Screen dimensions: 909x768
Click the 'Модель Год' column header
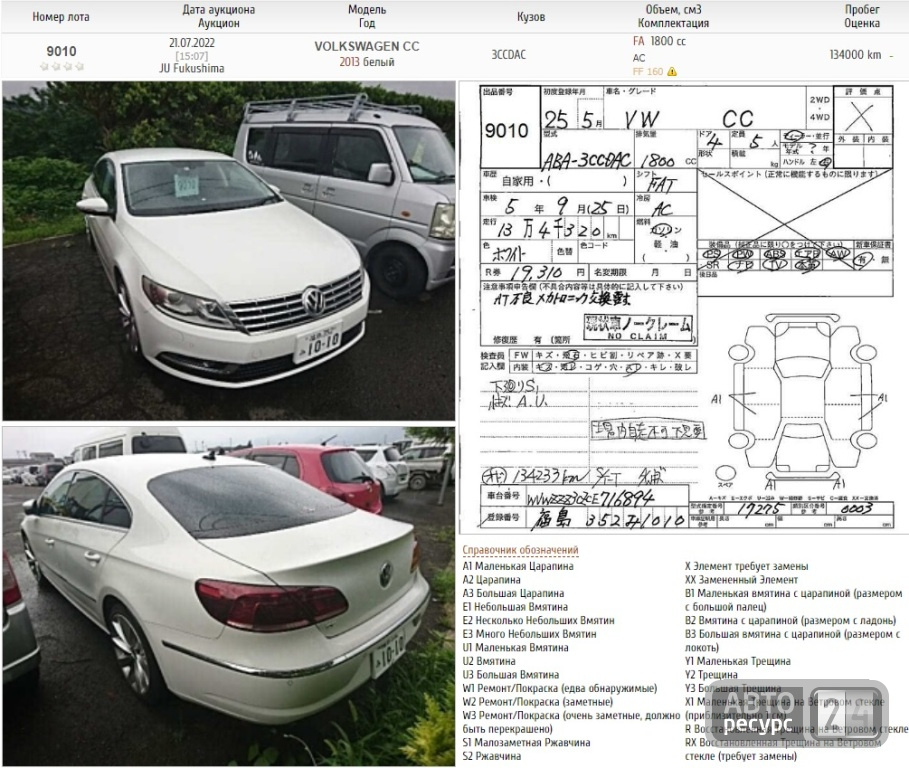(x=367, y=16)
